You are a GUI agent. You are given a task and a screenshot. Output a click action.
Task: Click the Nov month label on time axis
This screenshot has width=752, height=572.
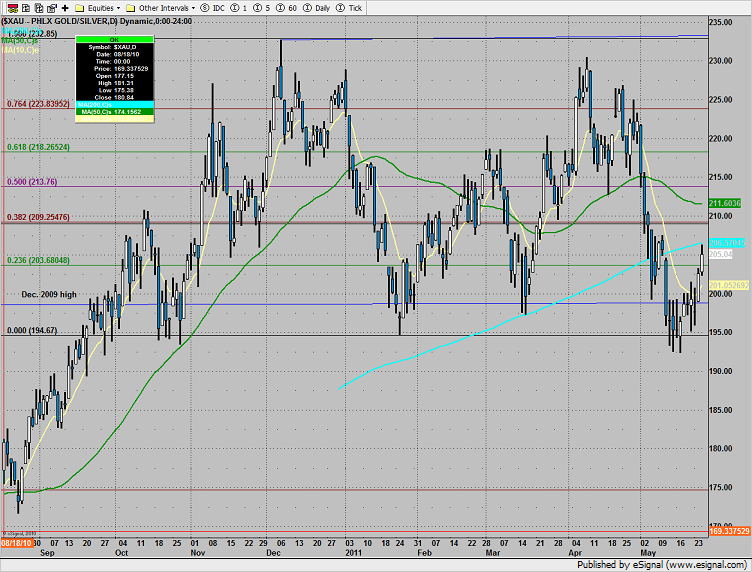coord(198,553)
